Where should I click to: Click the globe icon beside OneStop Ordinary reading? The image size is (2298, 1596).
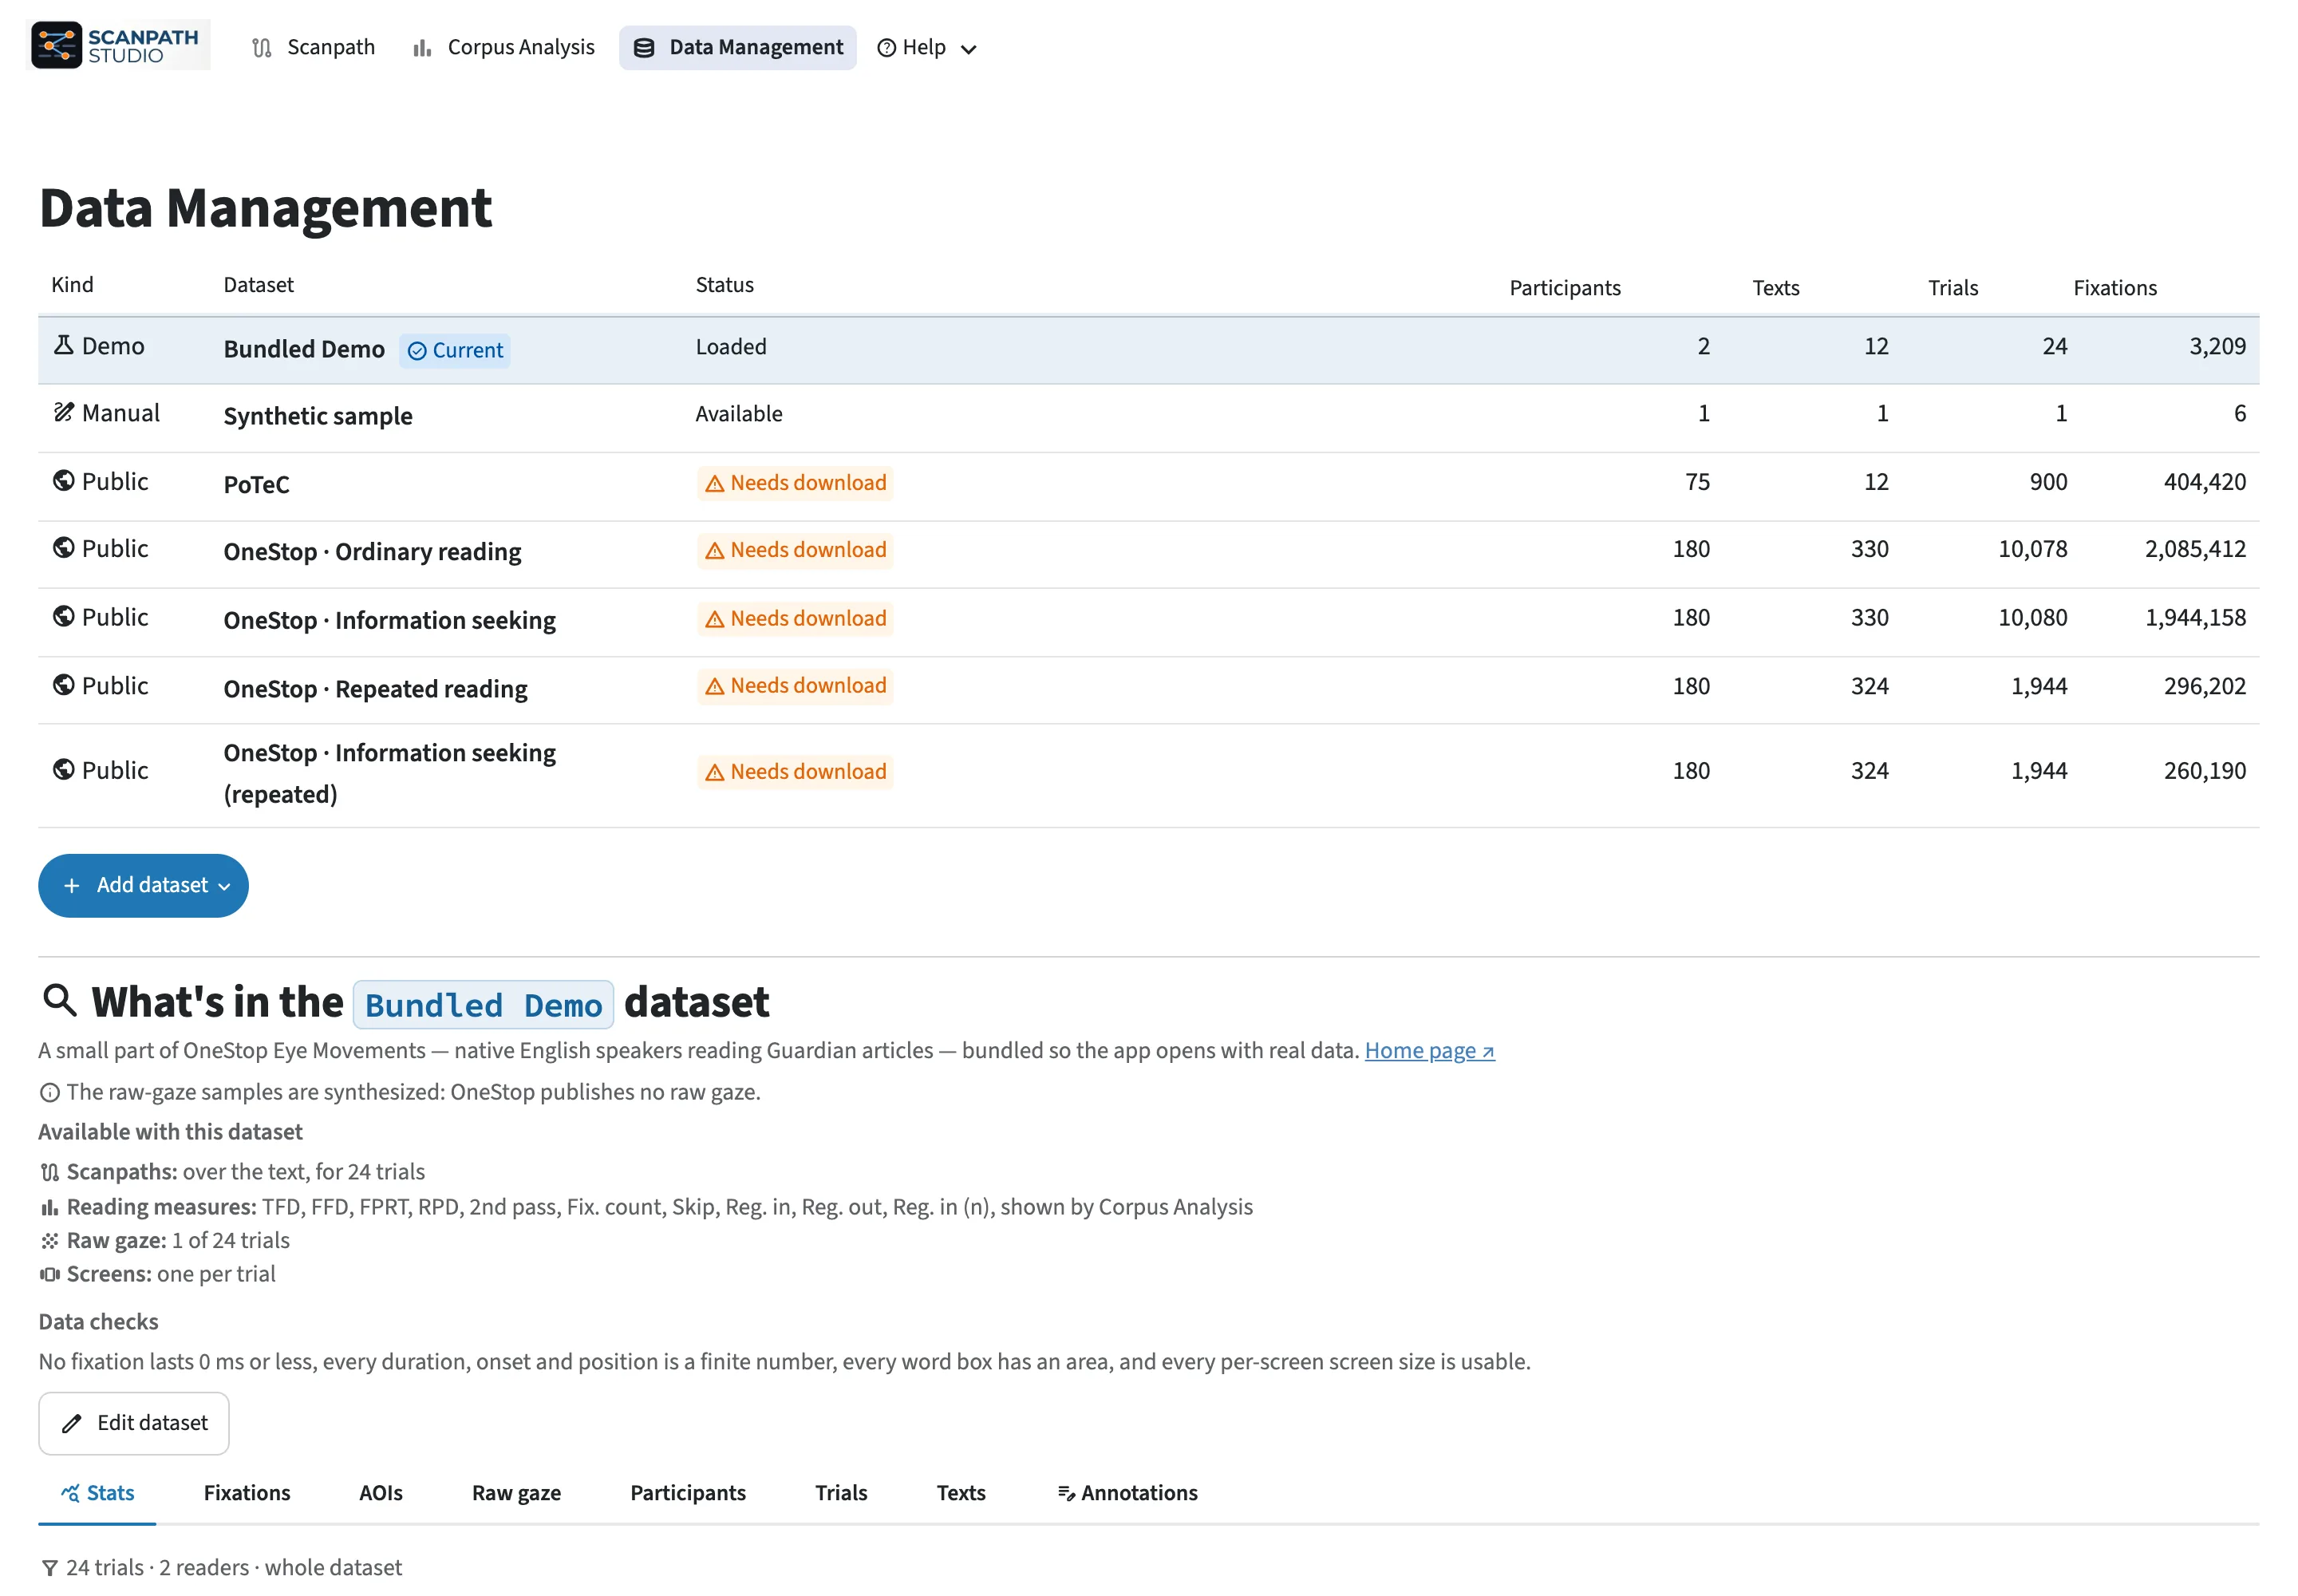point(63,548)
